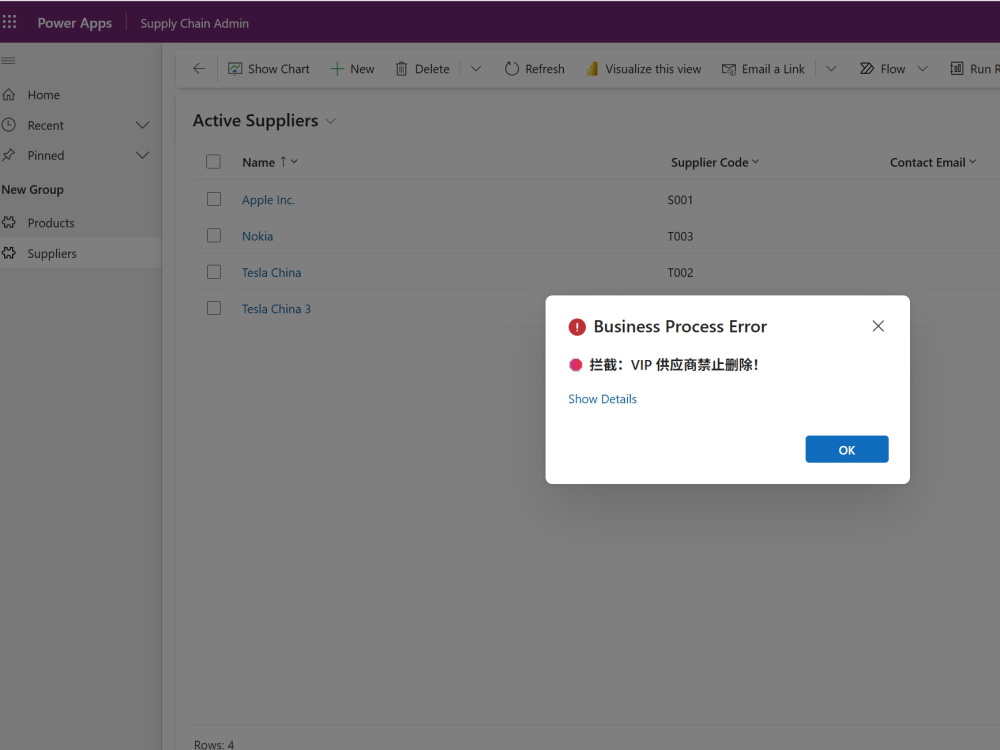Click the Email a Link envelope icon

[728, 69]
